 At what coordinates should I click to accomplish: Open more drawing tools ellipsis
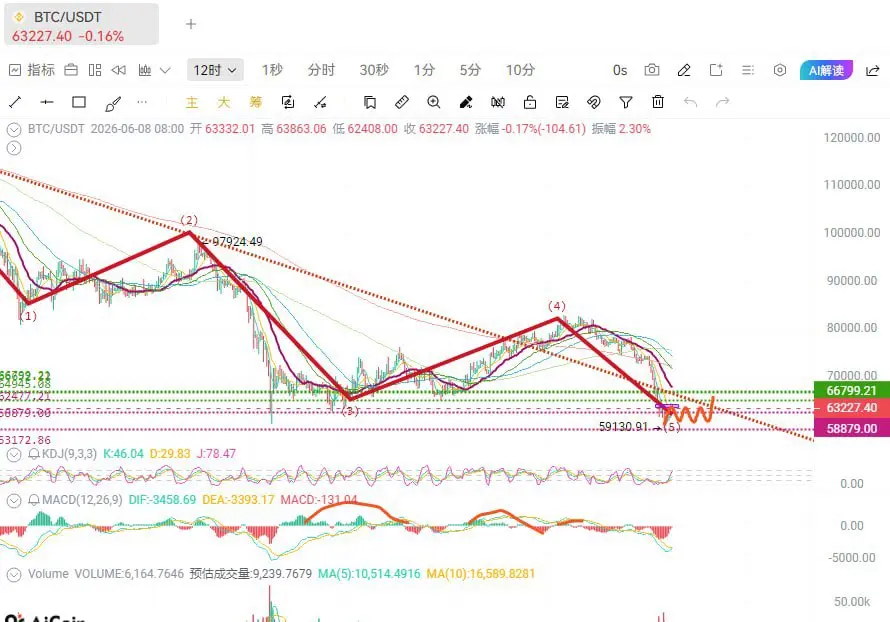[x=142, y=102]
